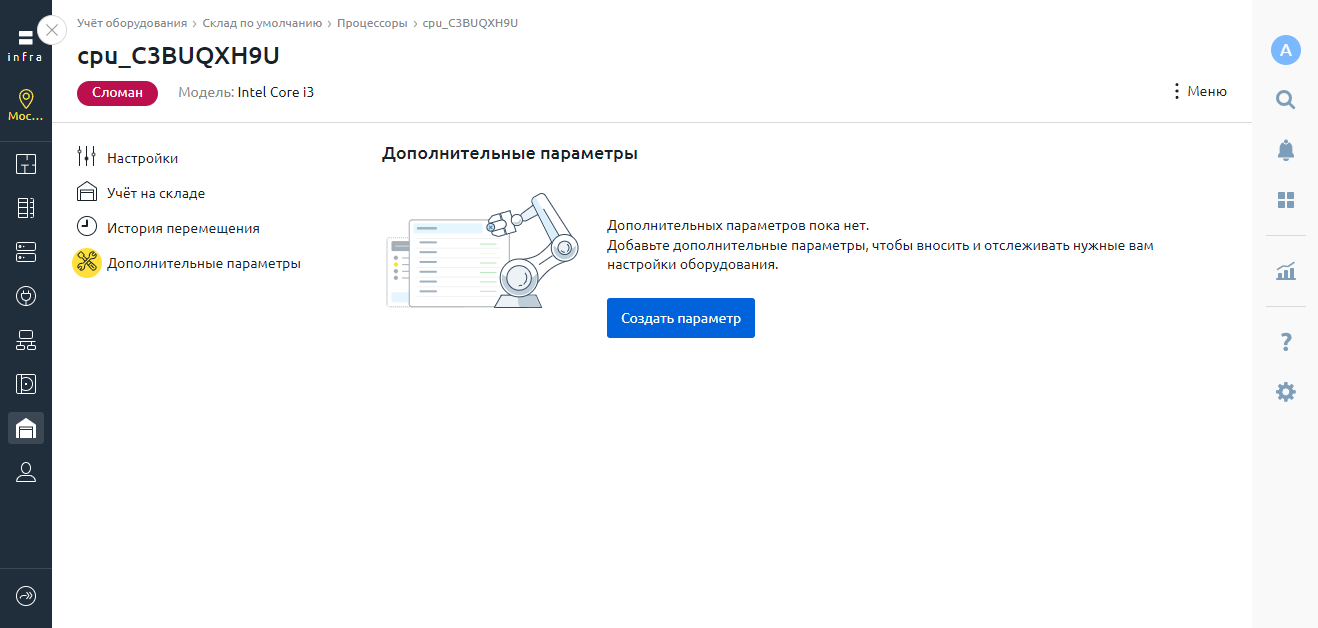This screenshot has height=628, width=1318.
Task: Open the statistics chart icon
Action: (x=1286, y=271)
